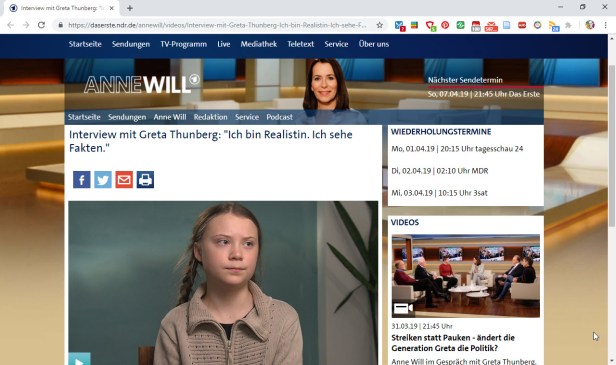
Task: Open the striped color bars extension icon
Action: [414, 25]
